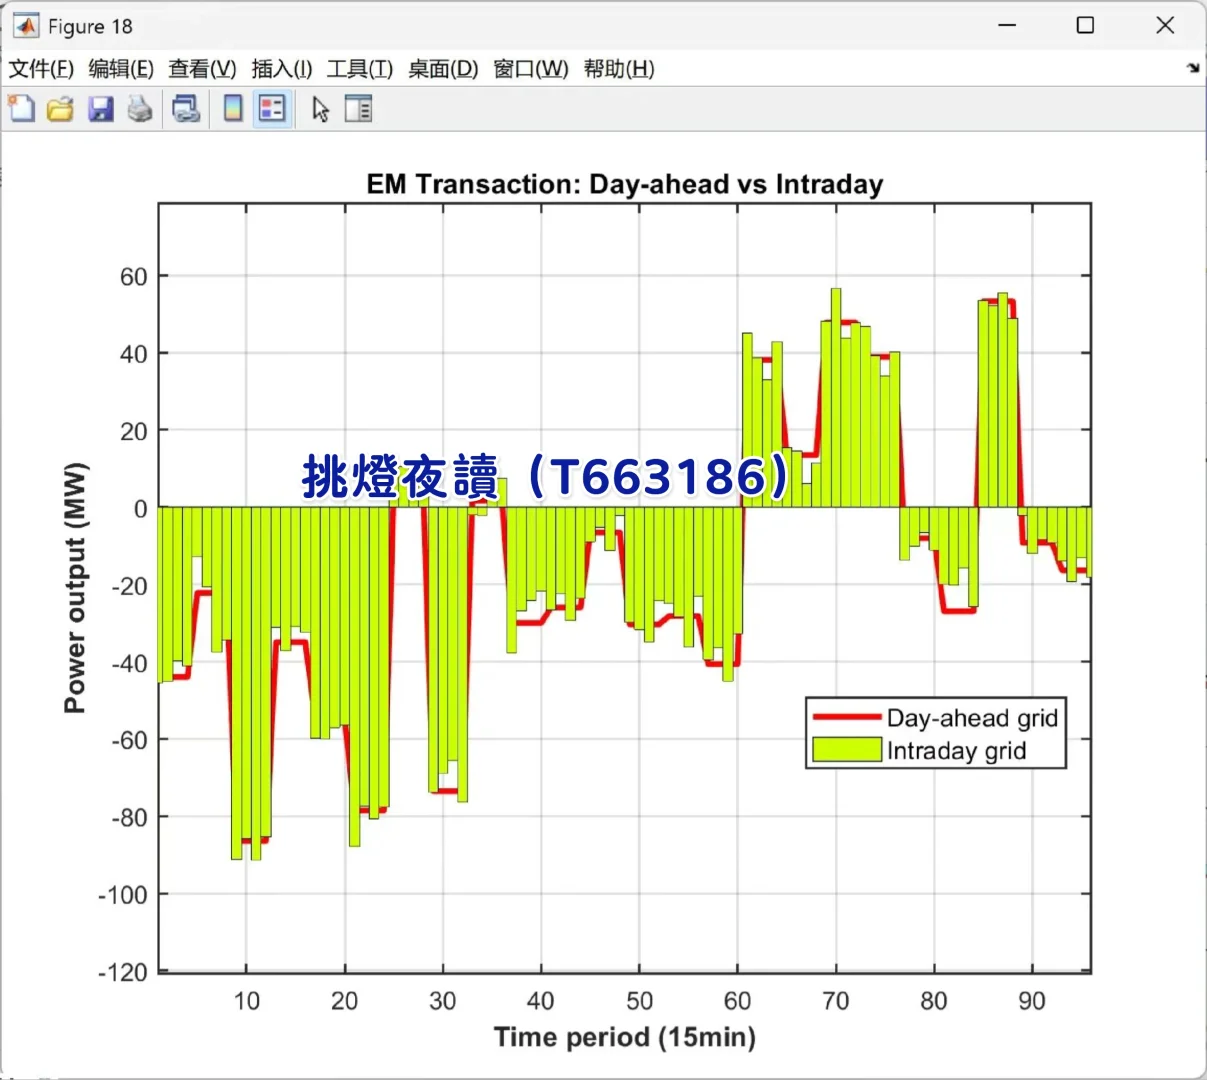Toggle the Insert Legend toolbar button

(x=272, y=108)
